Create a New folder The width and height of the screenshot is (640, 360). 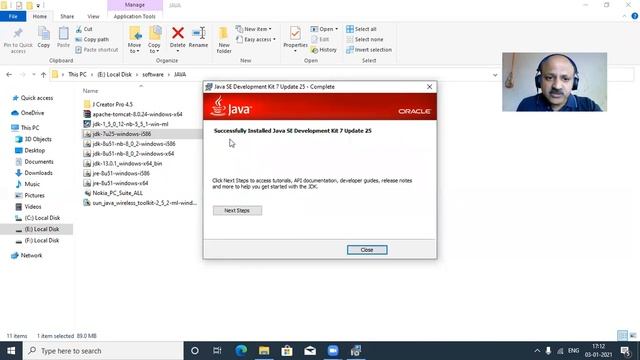(224, 40)
